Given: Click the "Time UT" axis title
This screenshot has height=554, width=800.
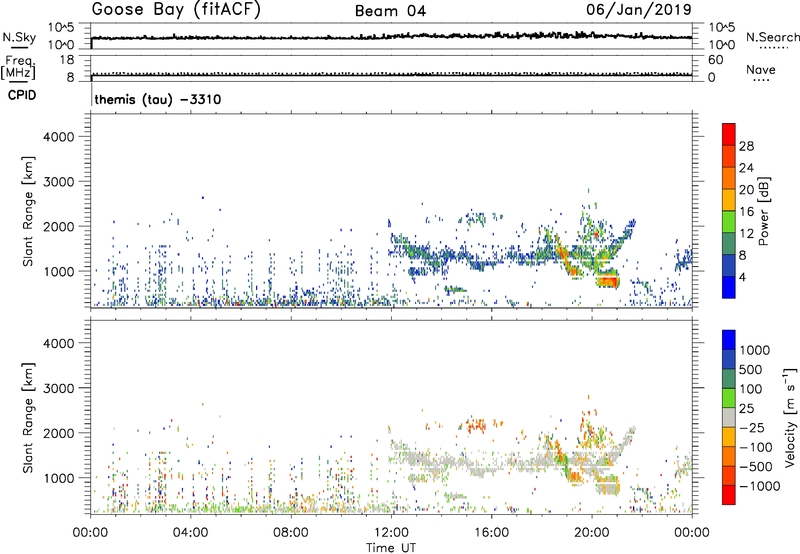Looking at the screenshot, I should pos(391,548).
